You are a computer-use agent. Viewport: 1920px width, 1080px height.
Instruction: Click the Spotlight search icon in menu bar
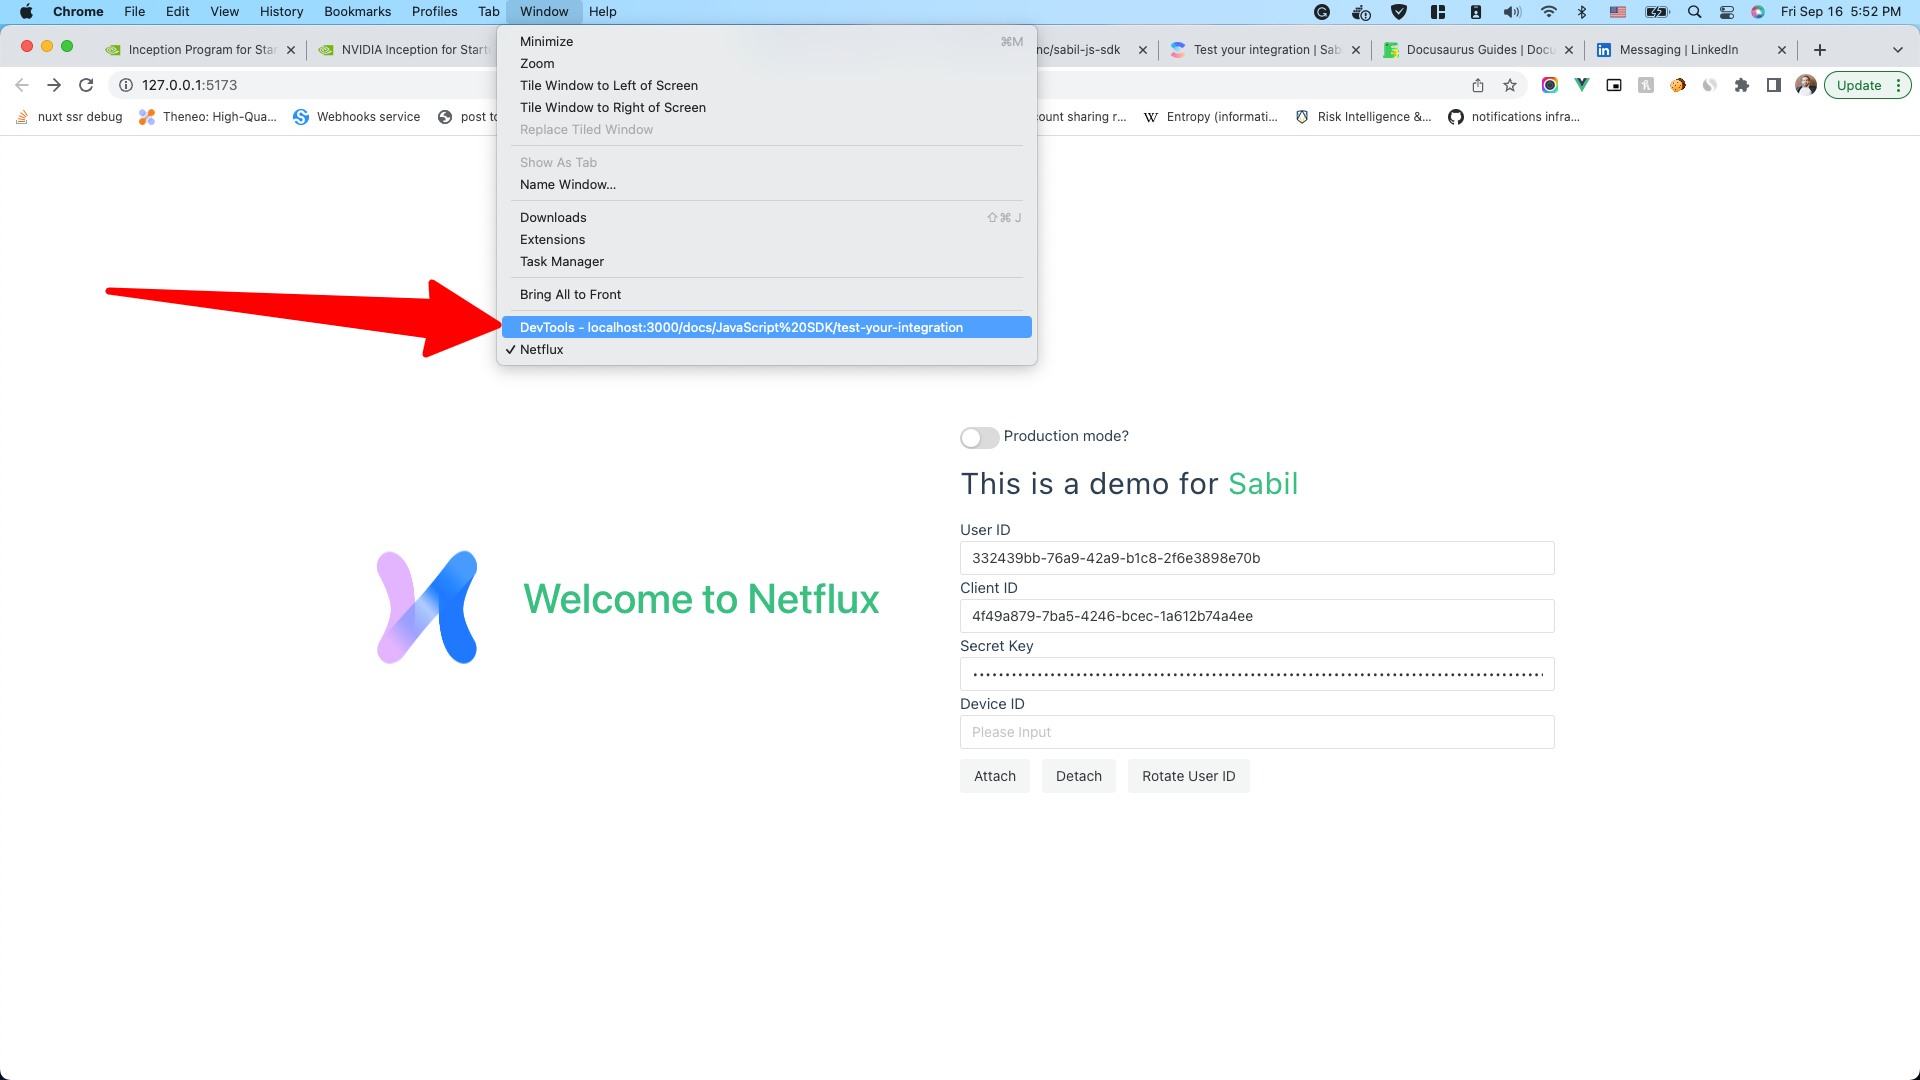[1694, 12]
